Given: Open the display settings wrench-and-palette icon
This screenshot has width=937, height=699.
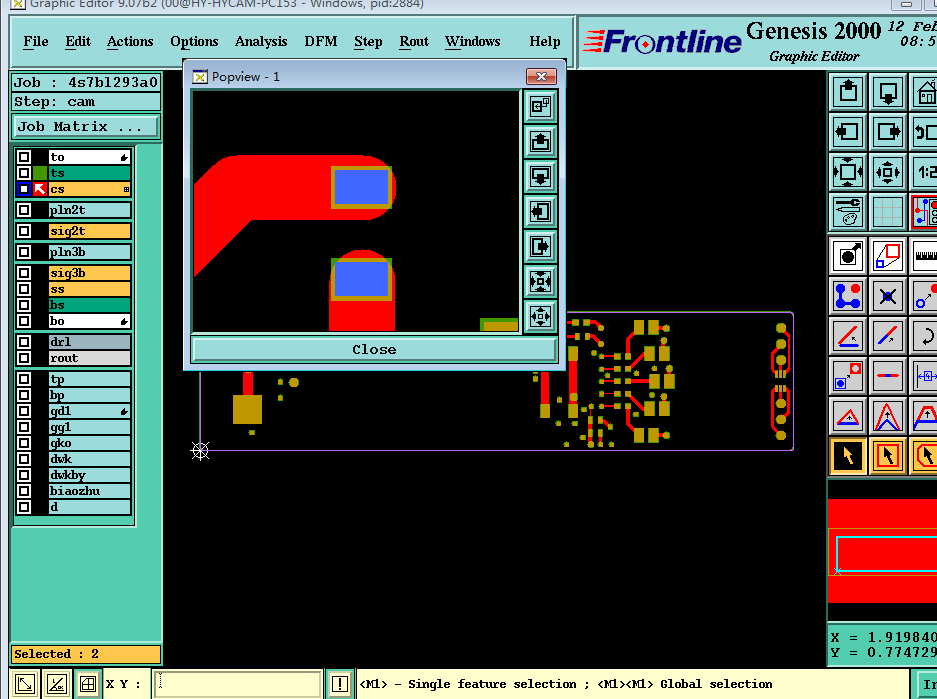Looking at the screenshot, I should (x=848, y=212).
